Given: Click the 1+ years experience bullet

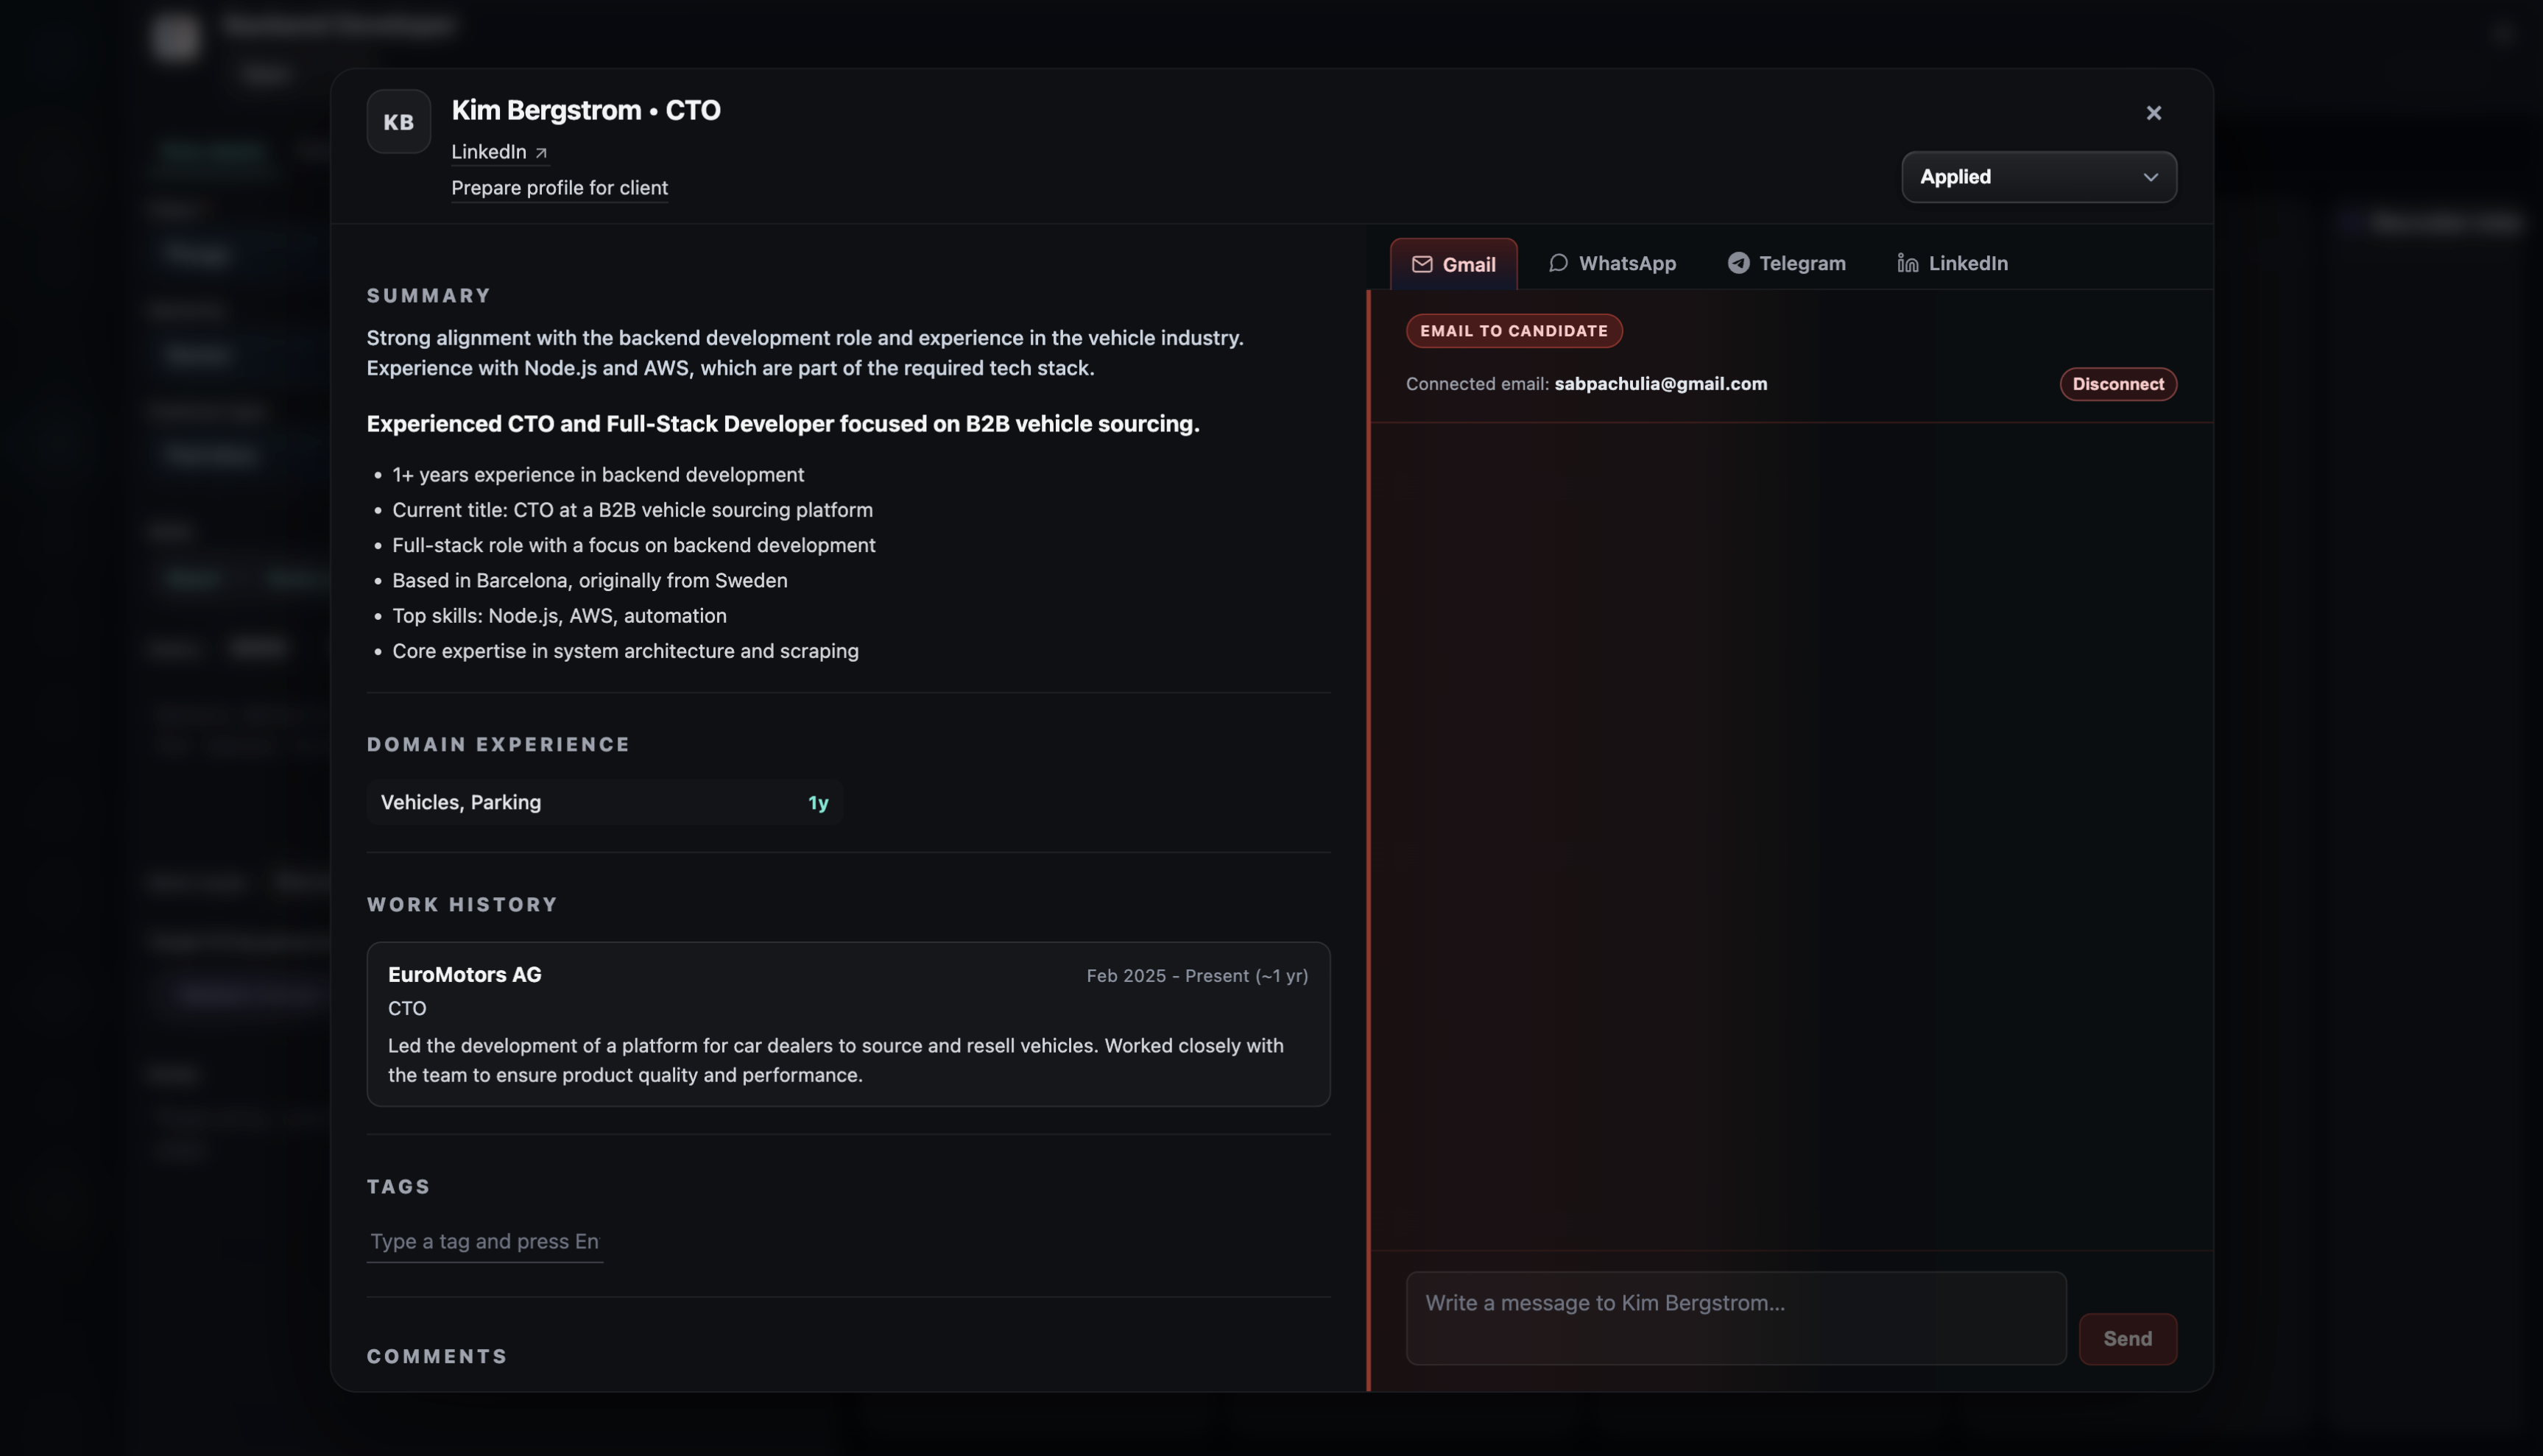Looking at the screenshot, I should 598,475.
